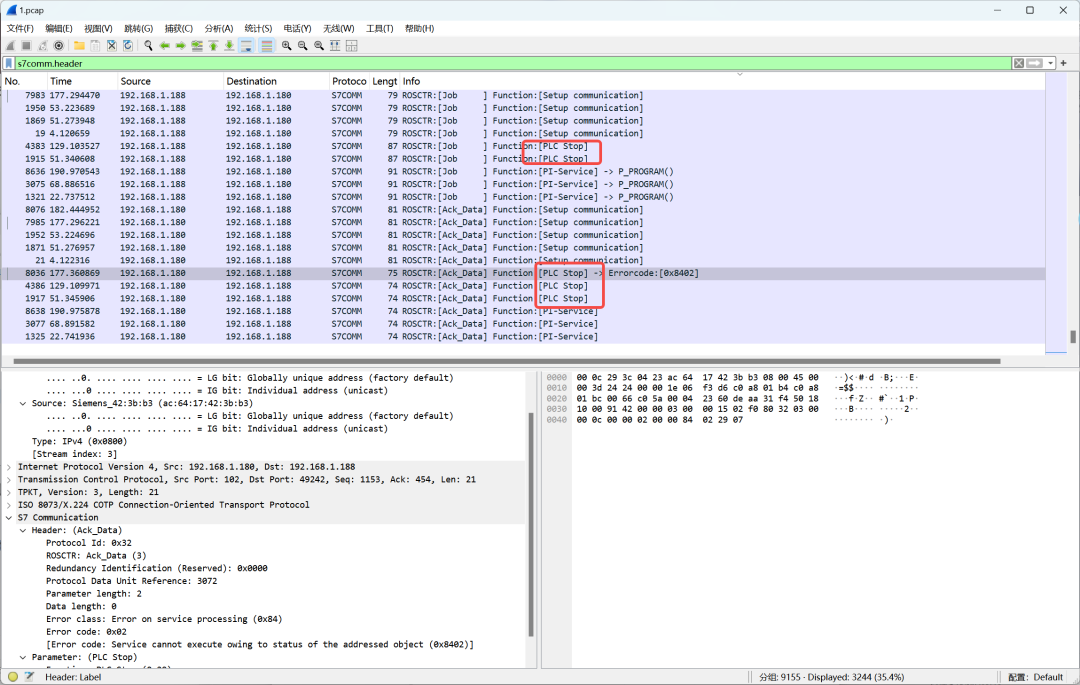Reload the capture file icon
This screenshot has height=685, width=1080.
(x=128, y=45)
